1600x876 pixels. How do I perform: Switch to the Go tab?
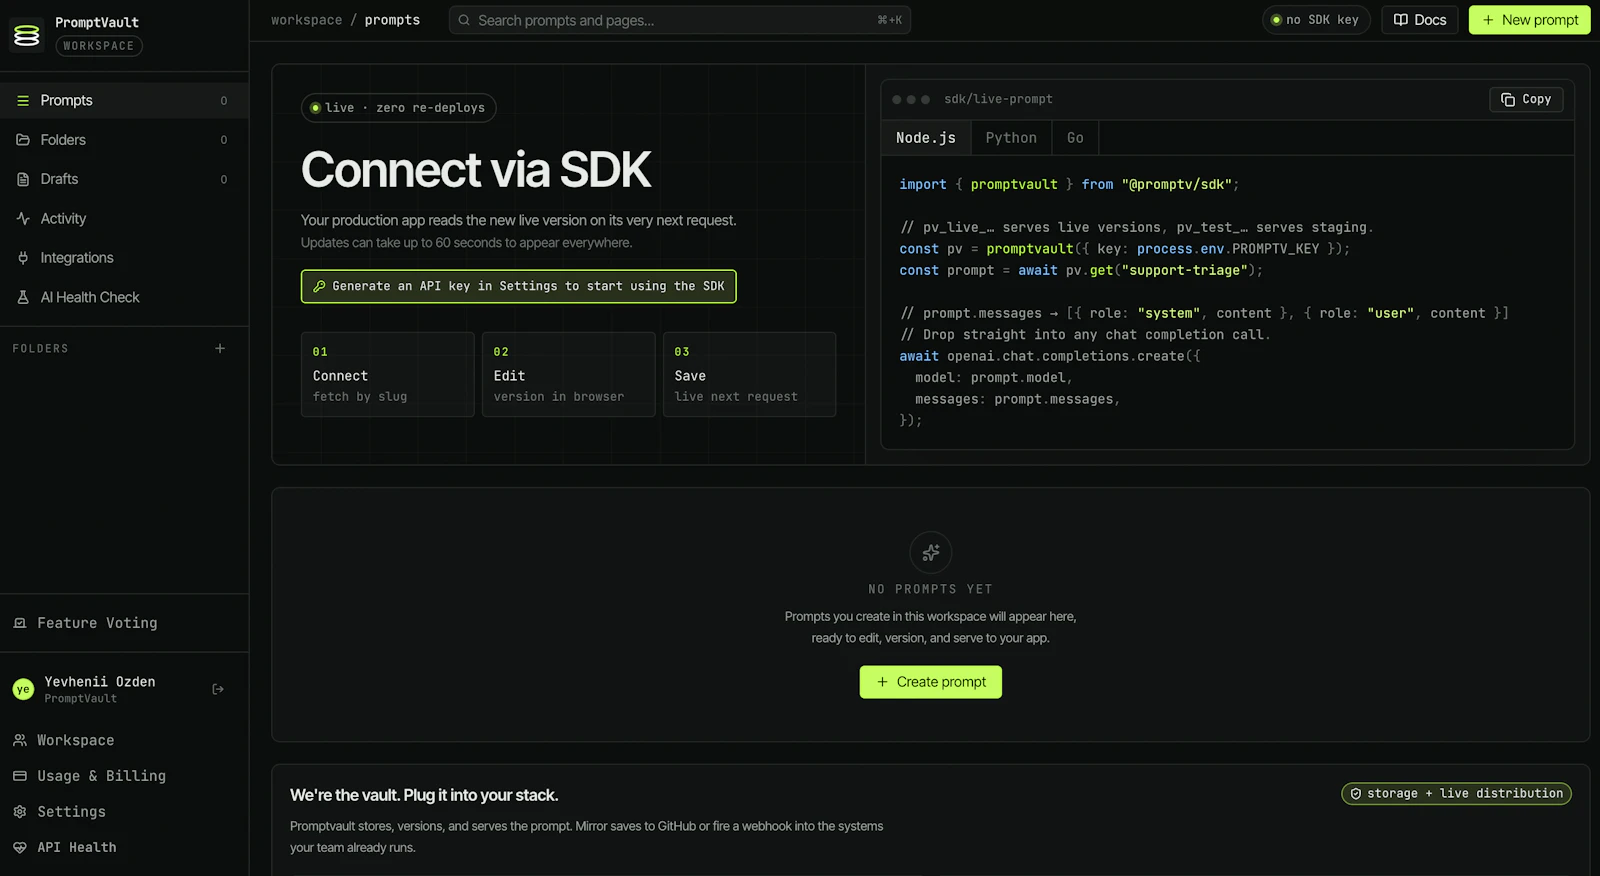pyautogui.click(x=1075, y=138)
